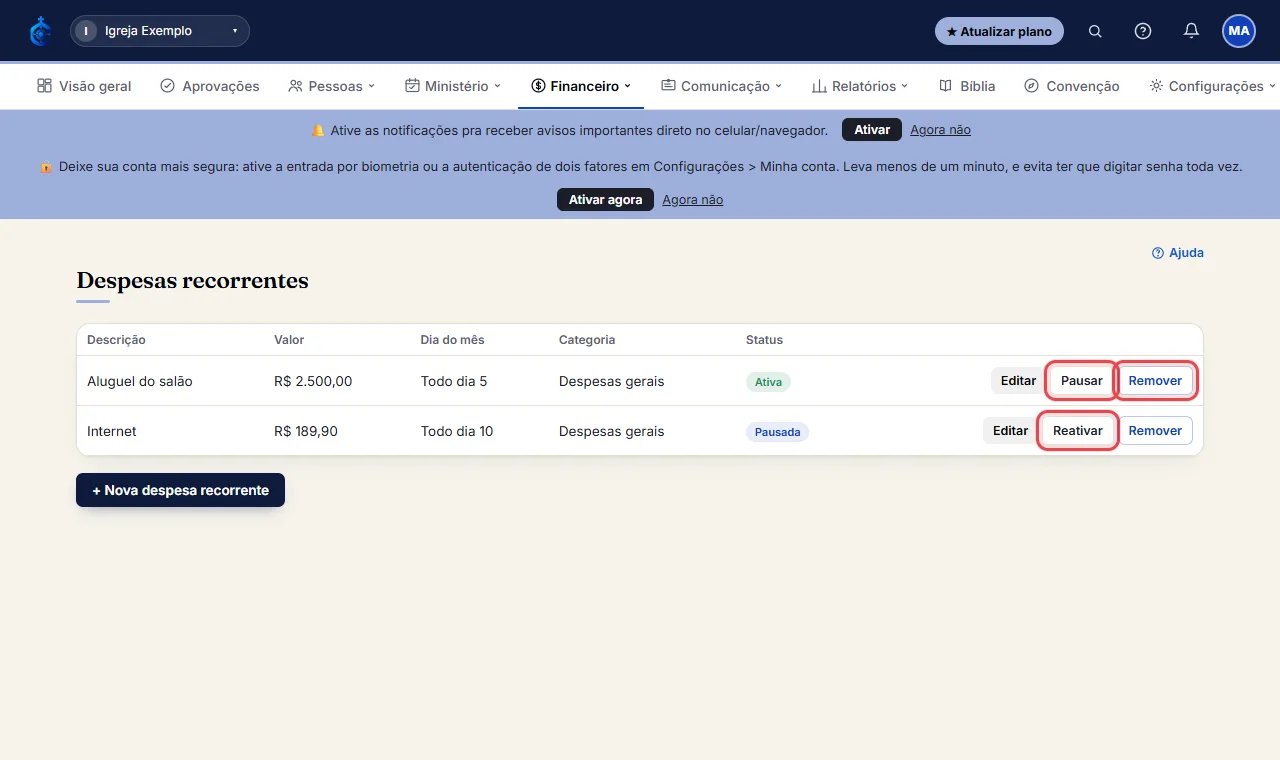1280x760 pixels.
Task: Click the Status column header
Action: tap(764, 340)
